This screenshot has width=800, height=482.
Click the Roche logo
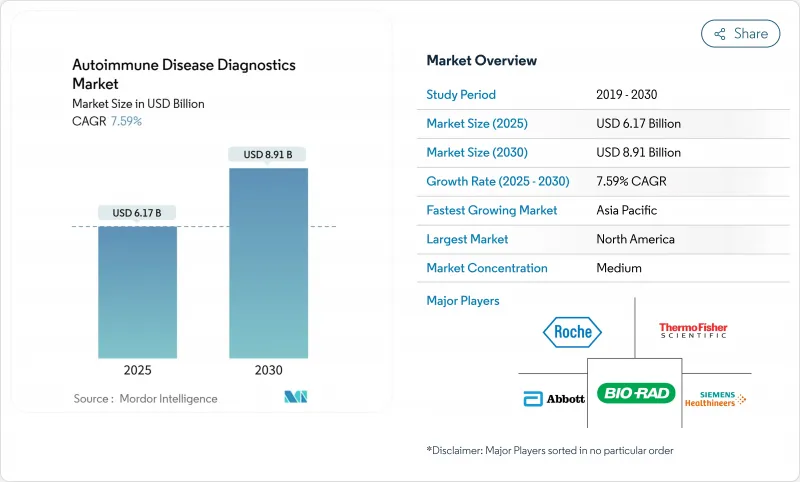[x=573, y=331]
